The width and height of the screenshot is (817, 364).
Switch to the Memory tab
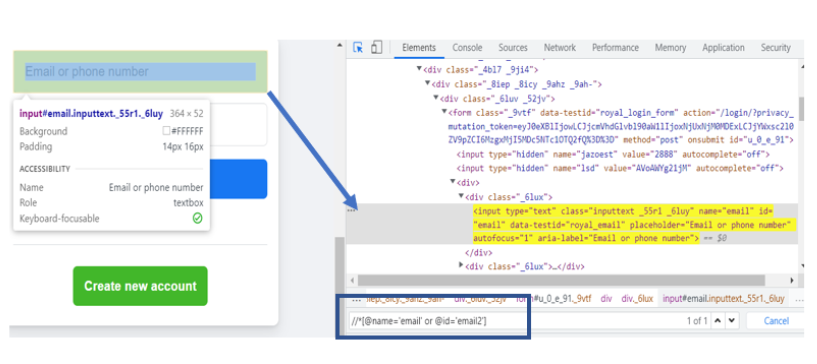(670, 47)
